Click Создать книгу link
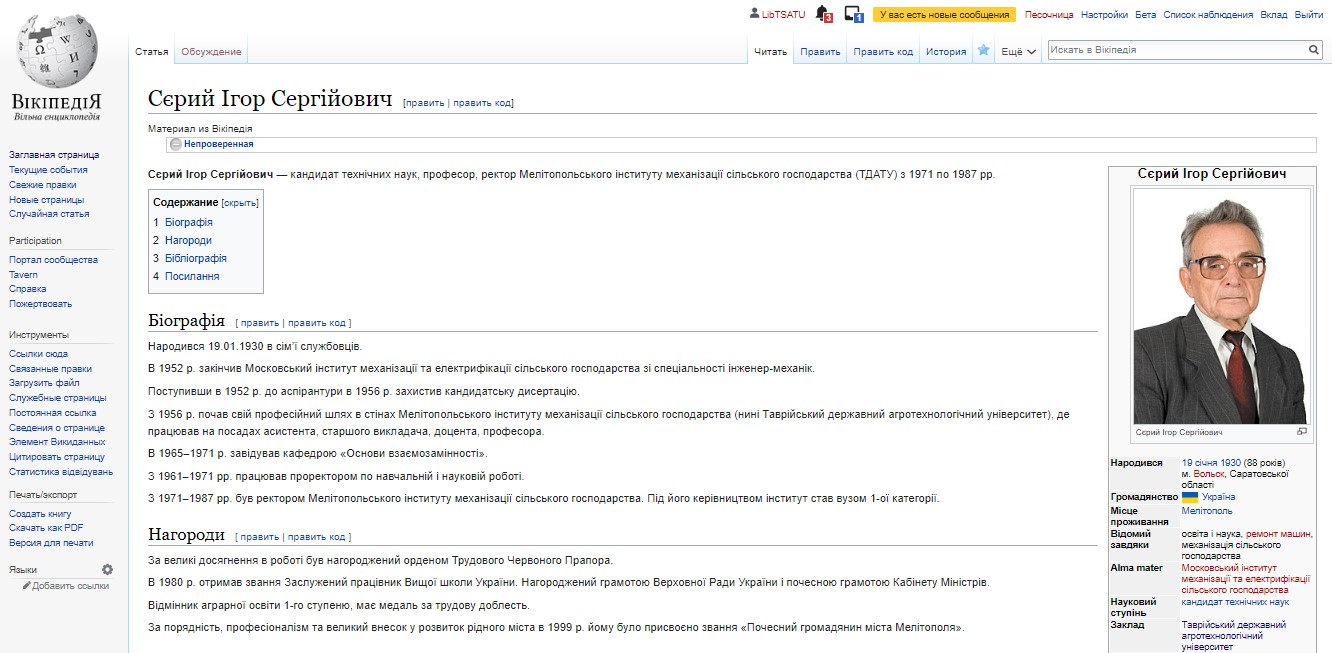 [x=40, y=513]
